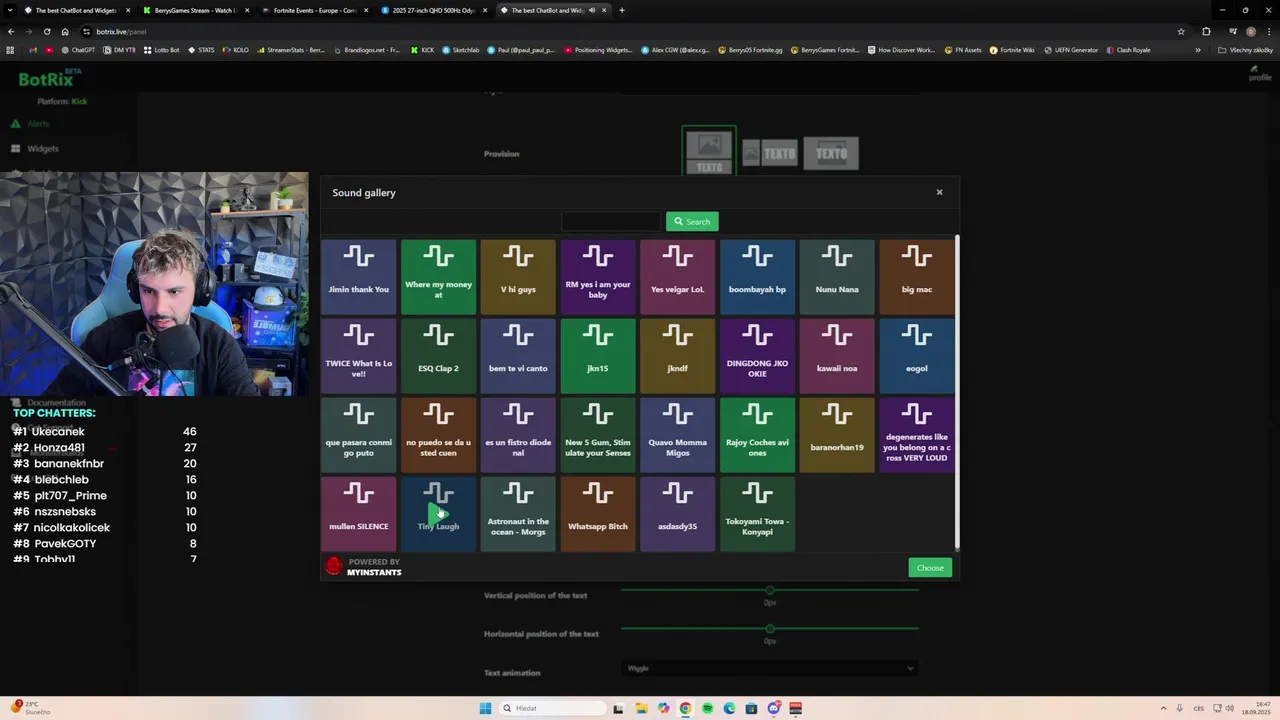The width and height of the screenshot is (1280, 720).
Task: Select the first image-over-text provision layout
Action: (709, 152)
